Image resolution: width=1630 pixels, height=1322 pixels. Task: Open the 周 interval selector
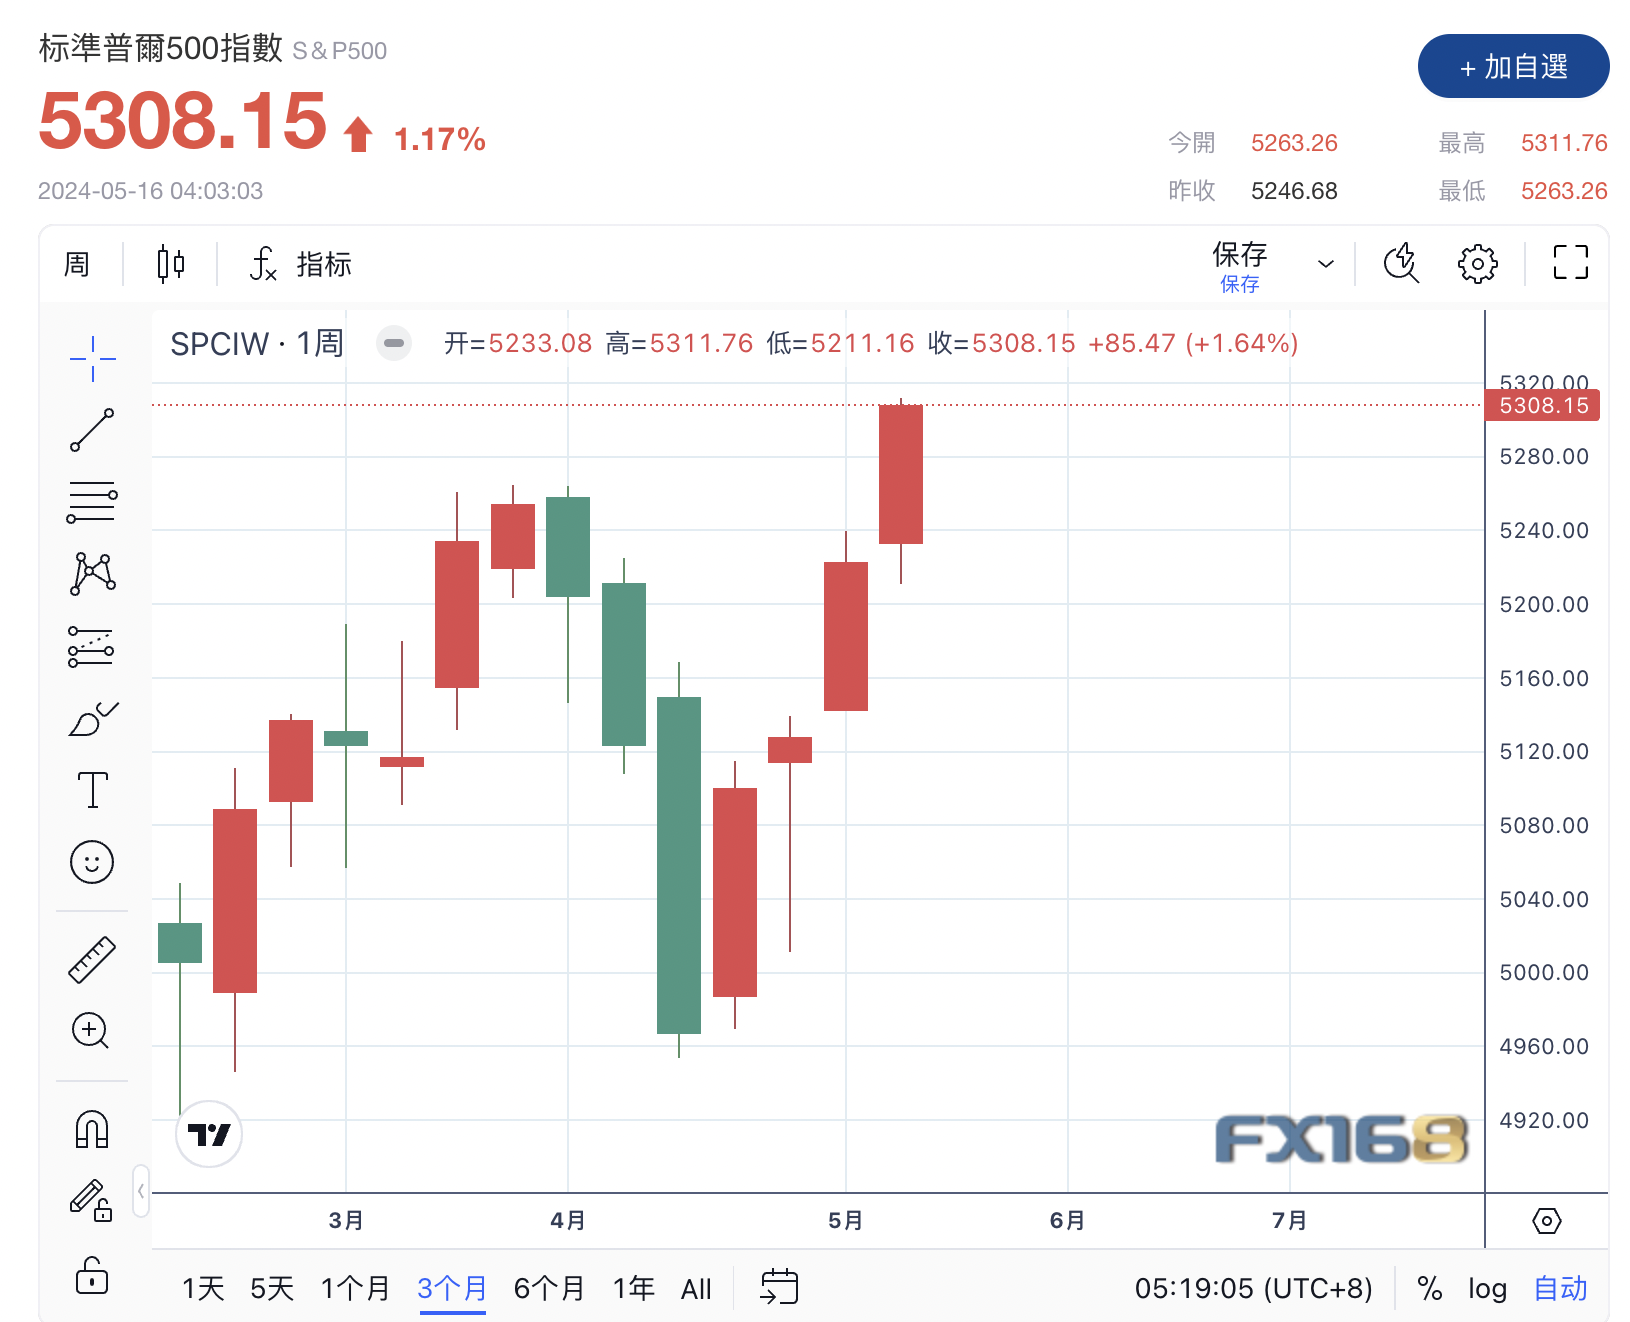click(77, 264)
